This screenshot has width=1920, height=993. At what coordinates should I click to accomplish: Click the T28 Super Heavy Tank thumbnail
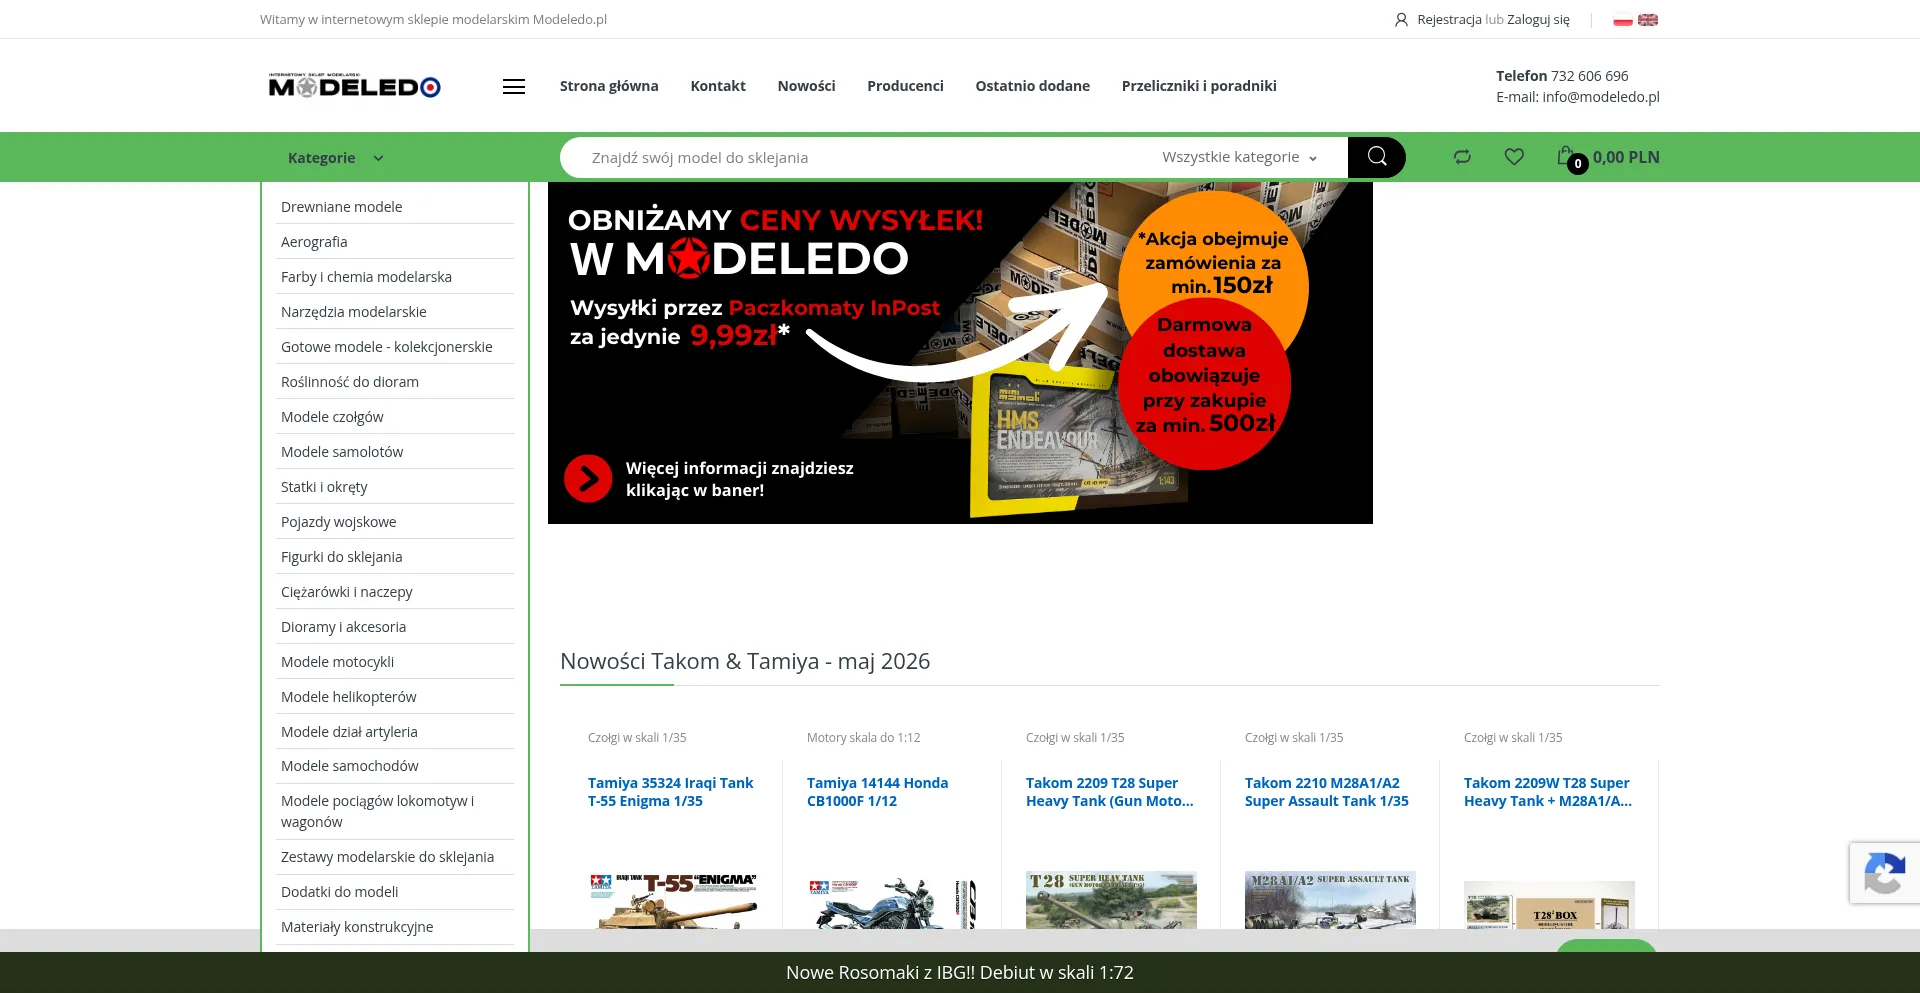pos(1111,900)
